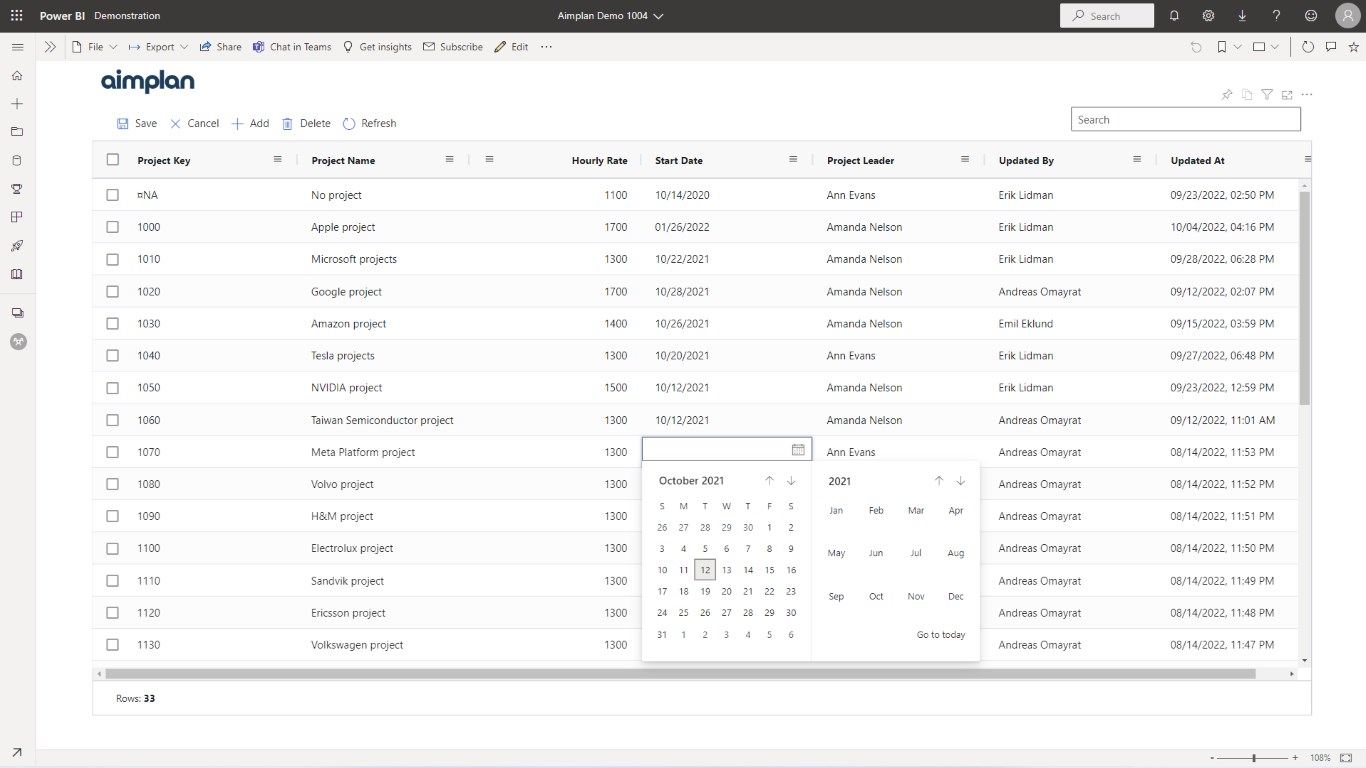Click the zoom slider handle
Viewport: 1366px width, 768px height.
1254,758
